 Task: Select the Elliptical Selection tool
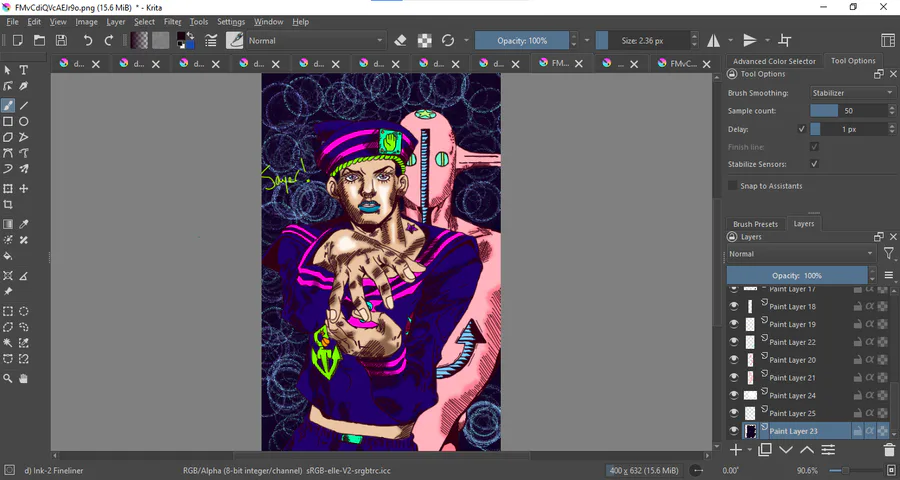tap(24, 311)
